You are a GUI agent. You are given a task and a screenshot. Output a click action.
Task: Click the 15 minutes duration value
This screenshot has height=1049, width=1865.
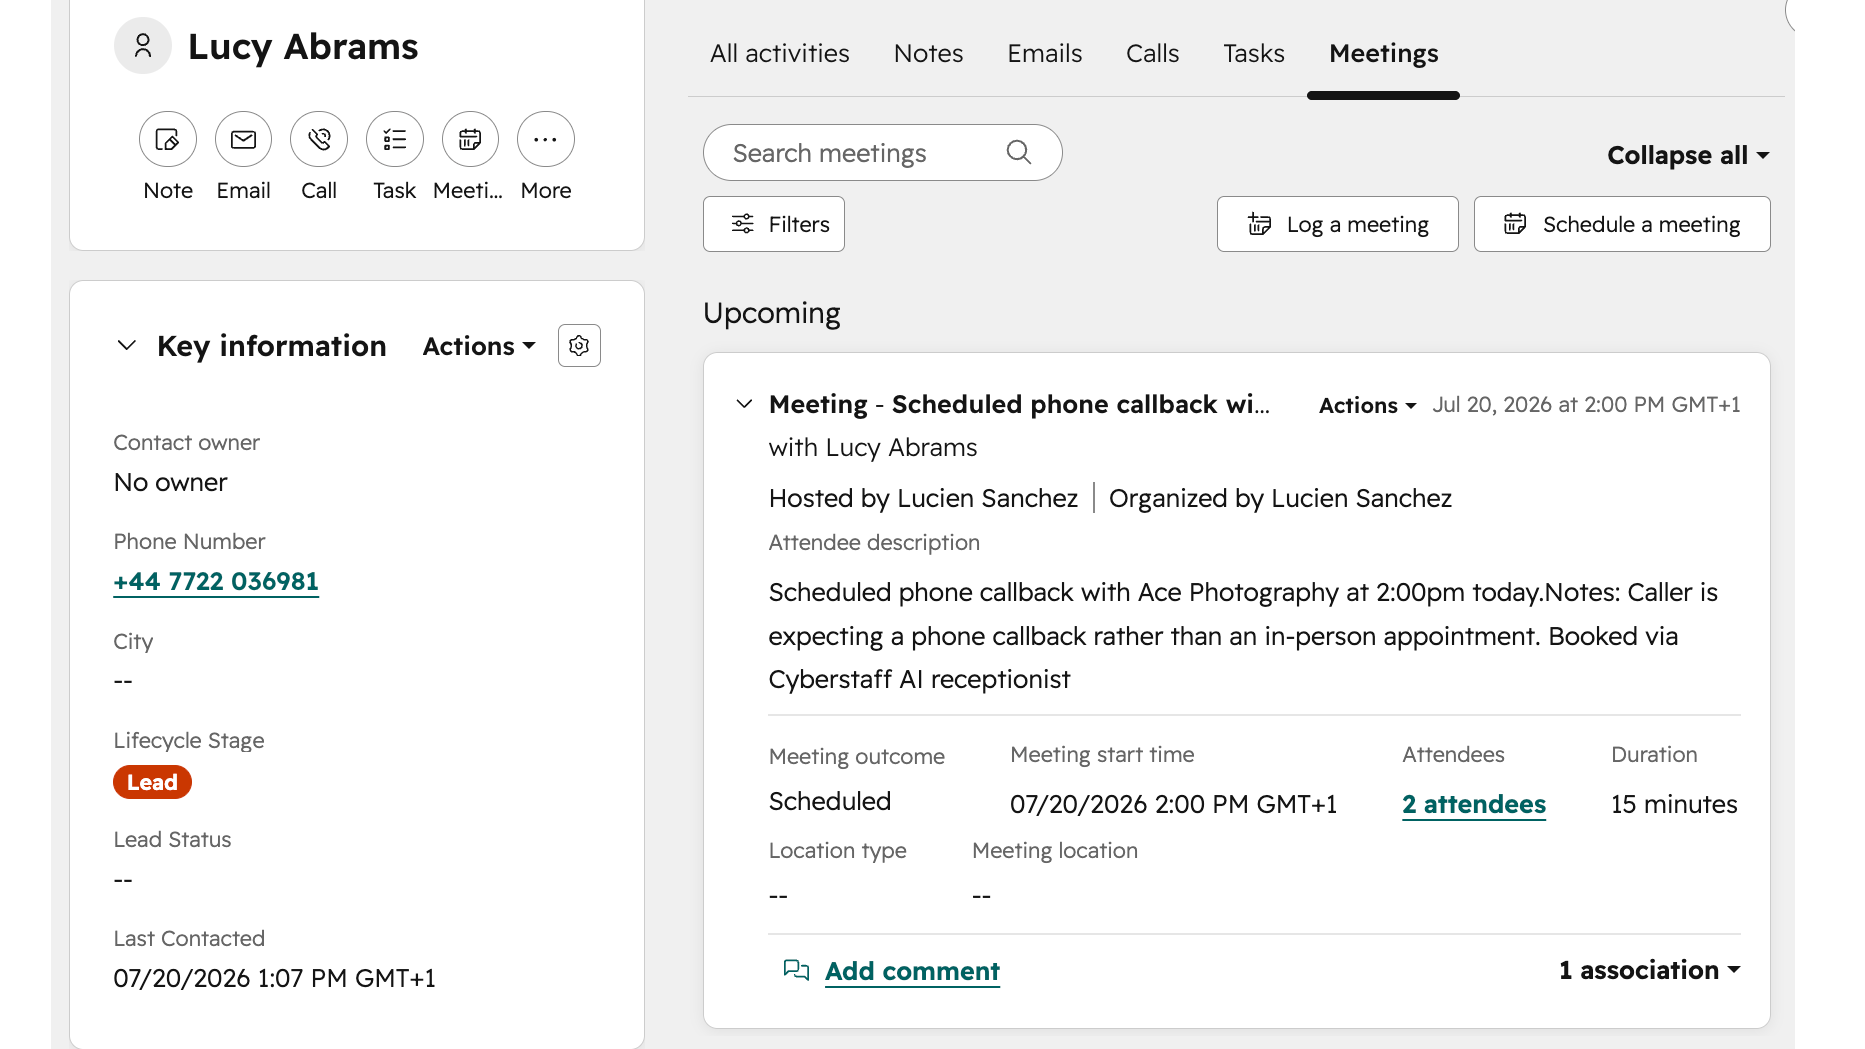tap(1674, 804)
